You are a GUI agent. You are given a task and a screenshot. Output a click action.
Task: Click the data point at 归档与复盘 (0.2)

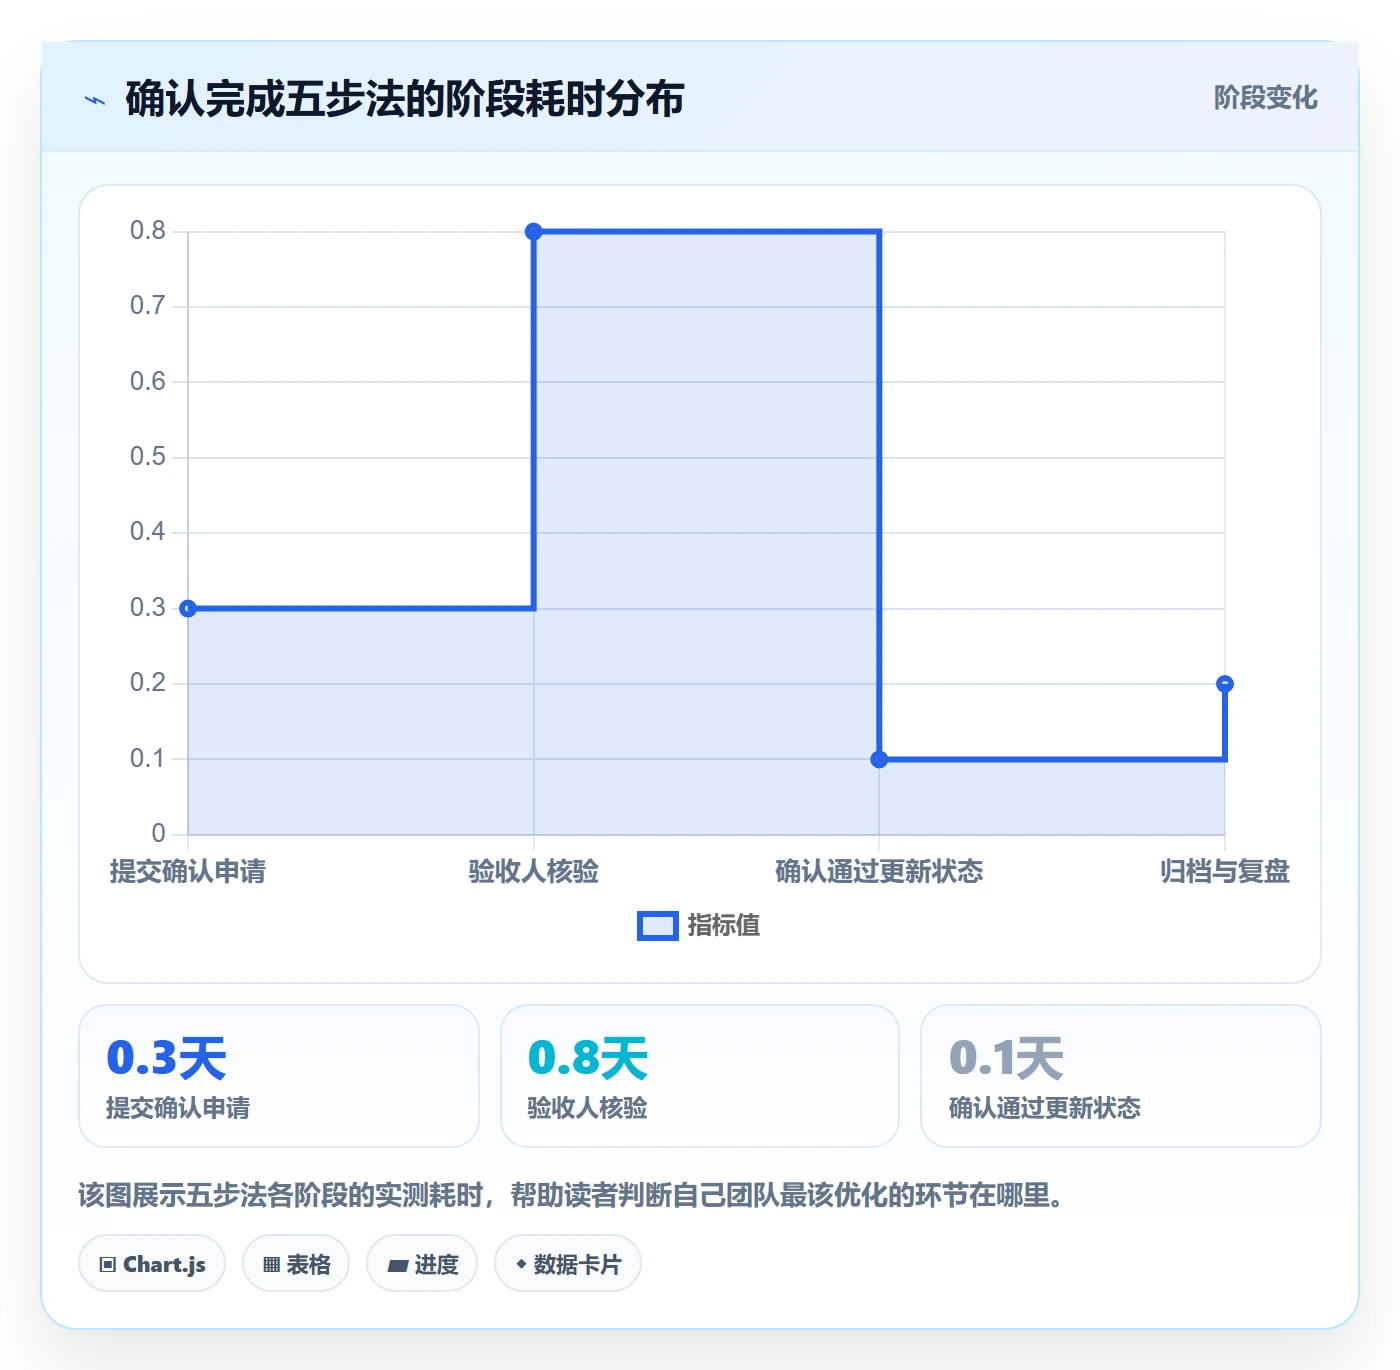click(1225, 684)
